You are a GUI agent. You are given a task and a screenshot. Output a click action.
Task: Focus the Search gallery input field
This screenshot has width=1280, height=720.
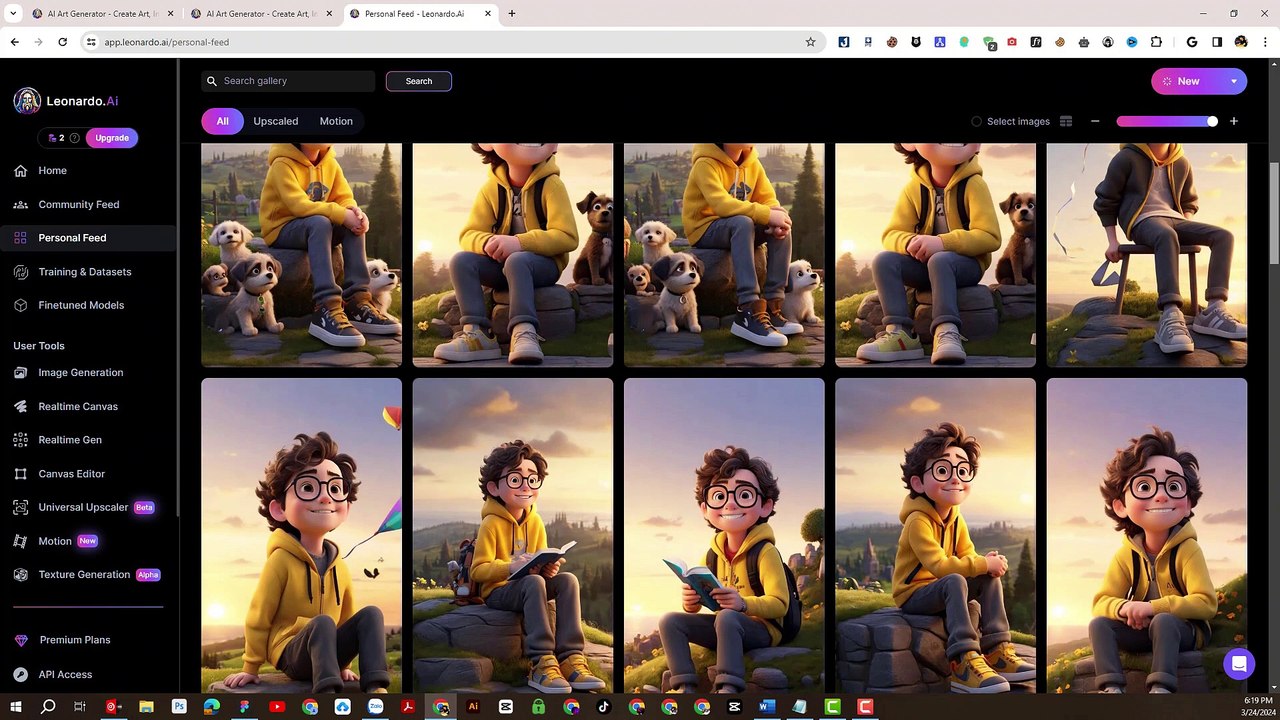point(288,81)
